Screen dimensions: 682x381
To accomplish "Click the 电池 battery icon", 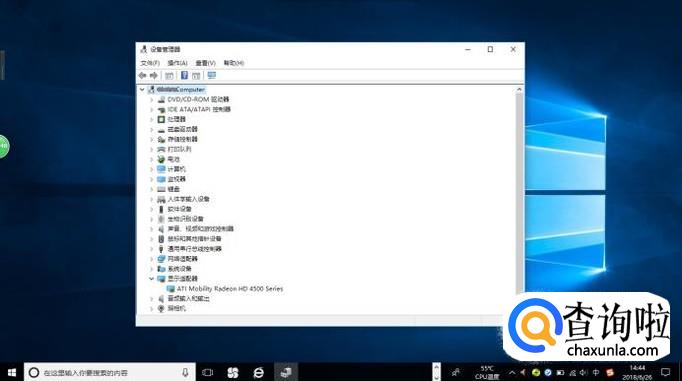I will 161,159.
